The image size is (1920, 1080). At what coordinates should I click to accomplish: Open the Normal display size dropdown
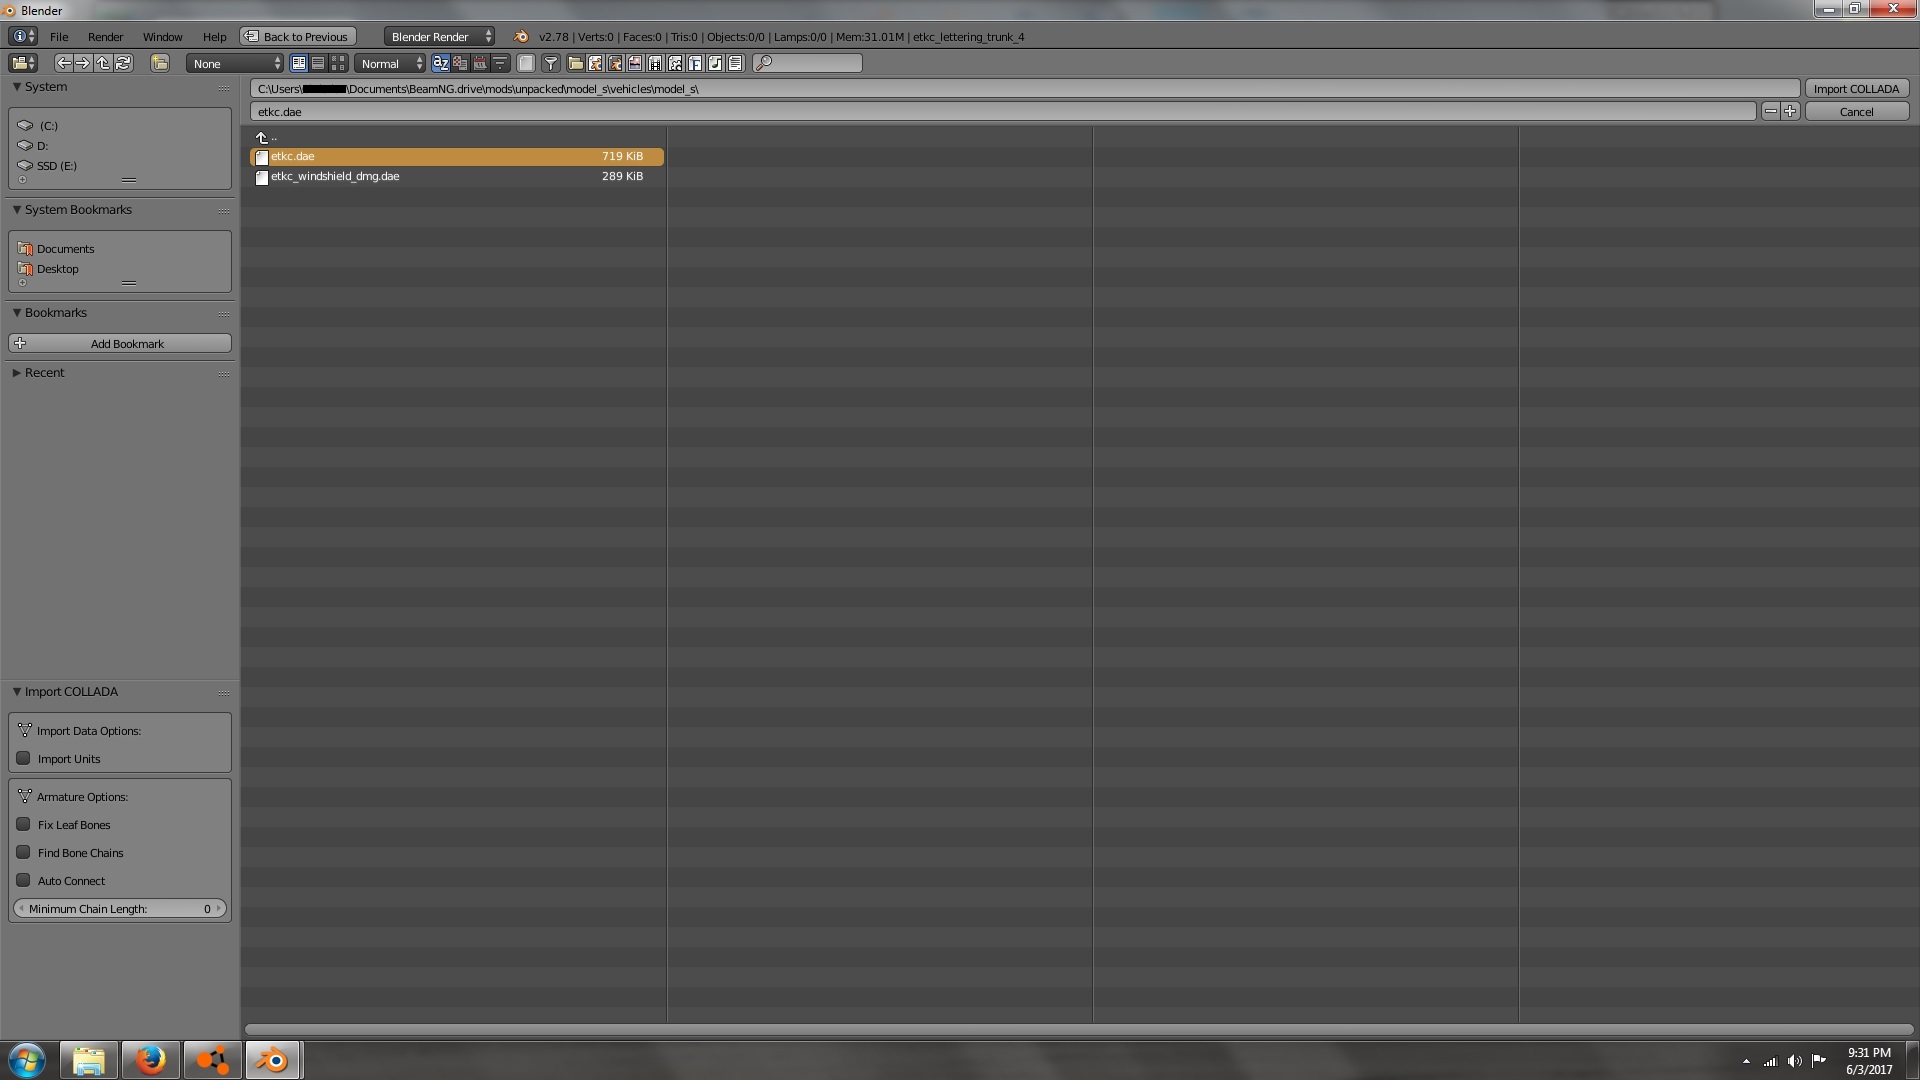(390, 63)
